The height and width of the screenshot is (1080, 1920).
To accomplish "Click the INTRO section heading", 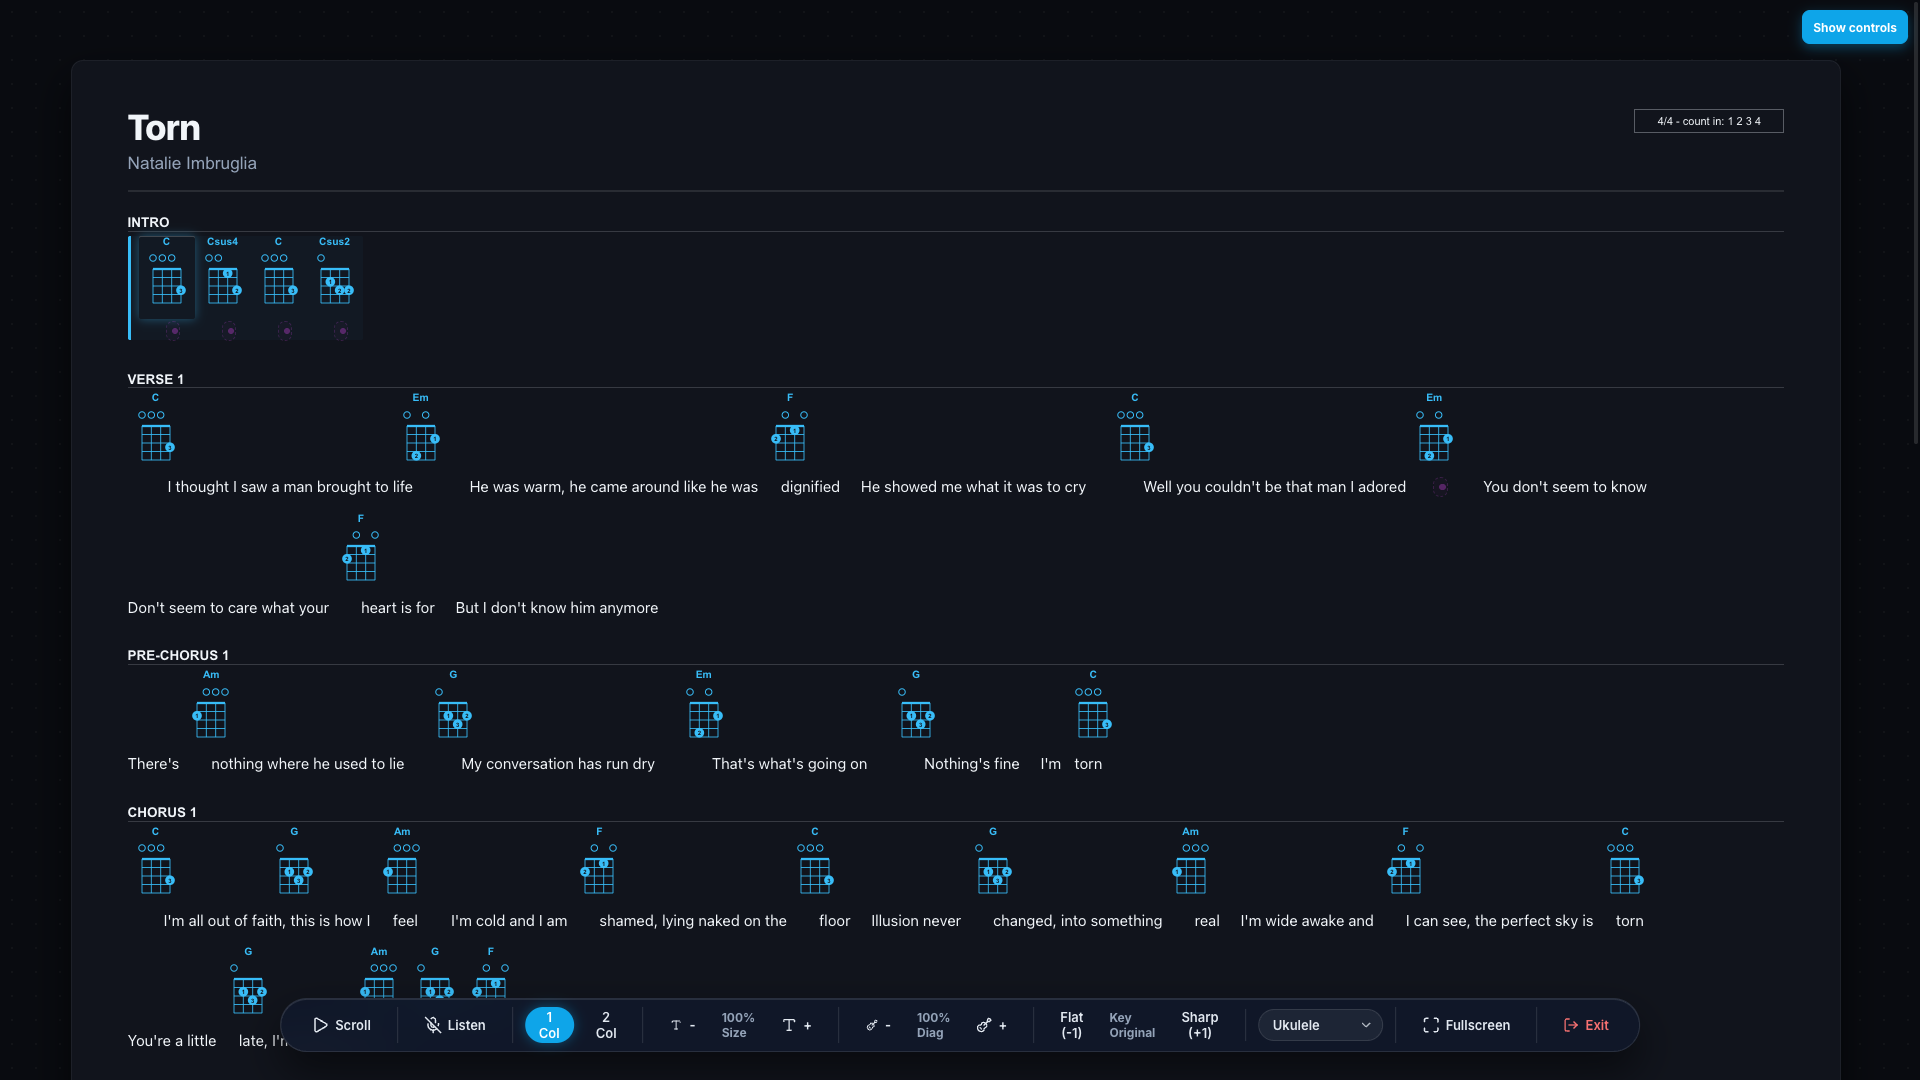I will [148, 222].
